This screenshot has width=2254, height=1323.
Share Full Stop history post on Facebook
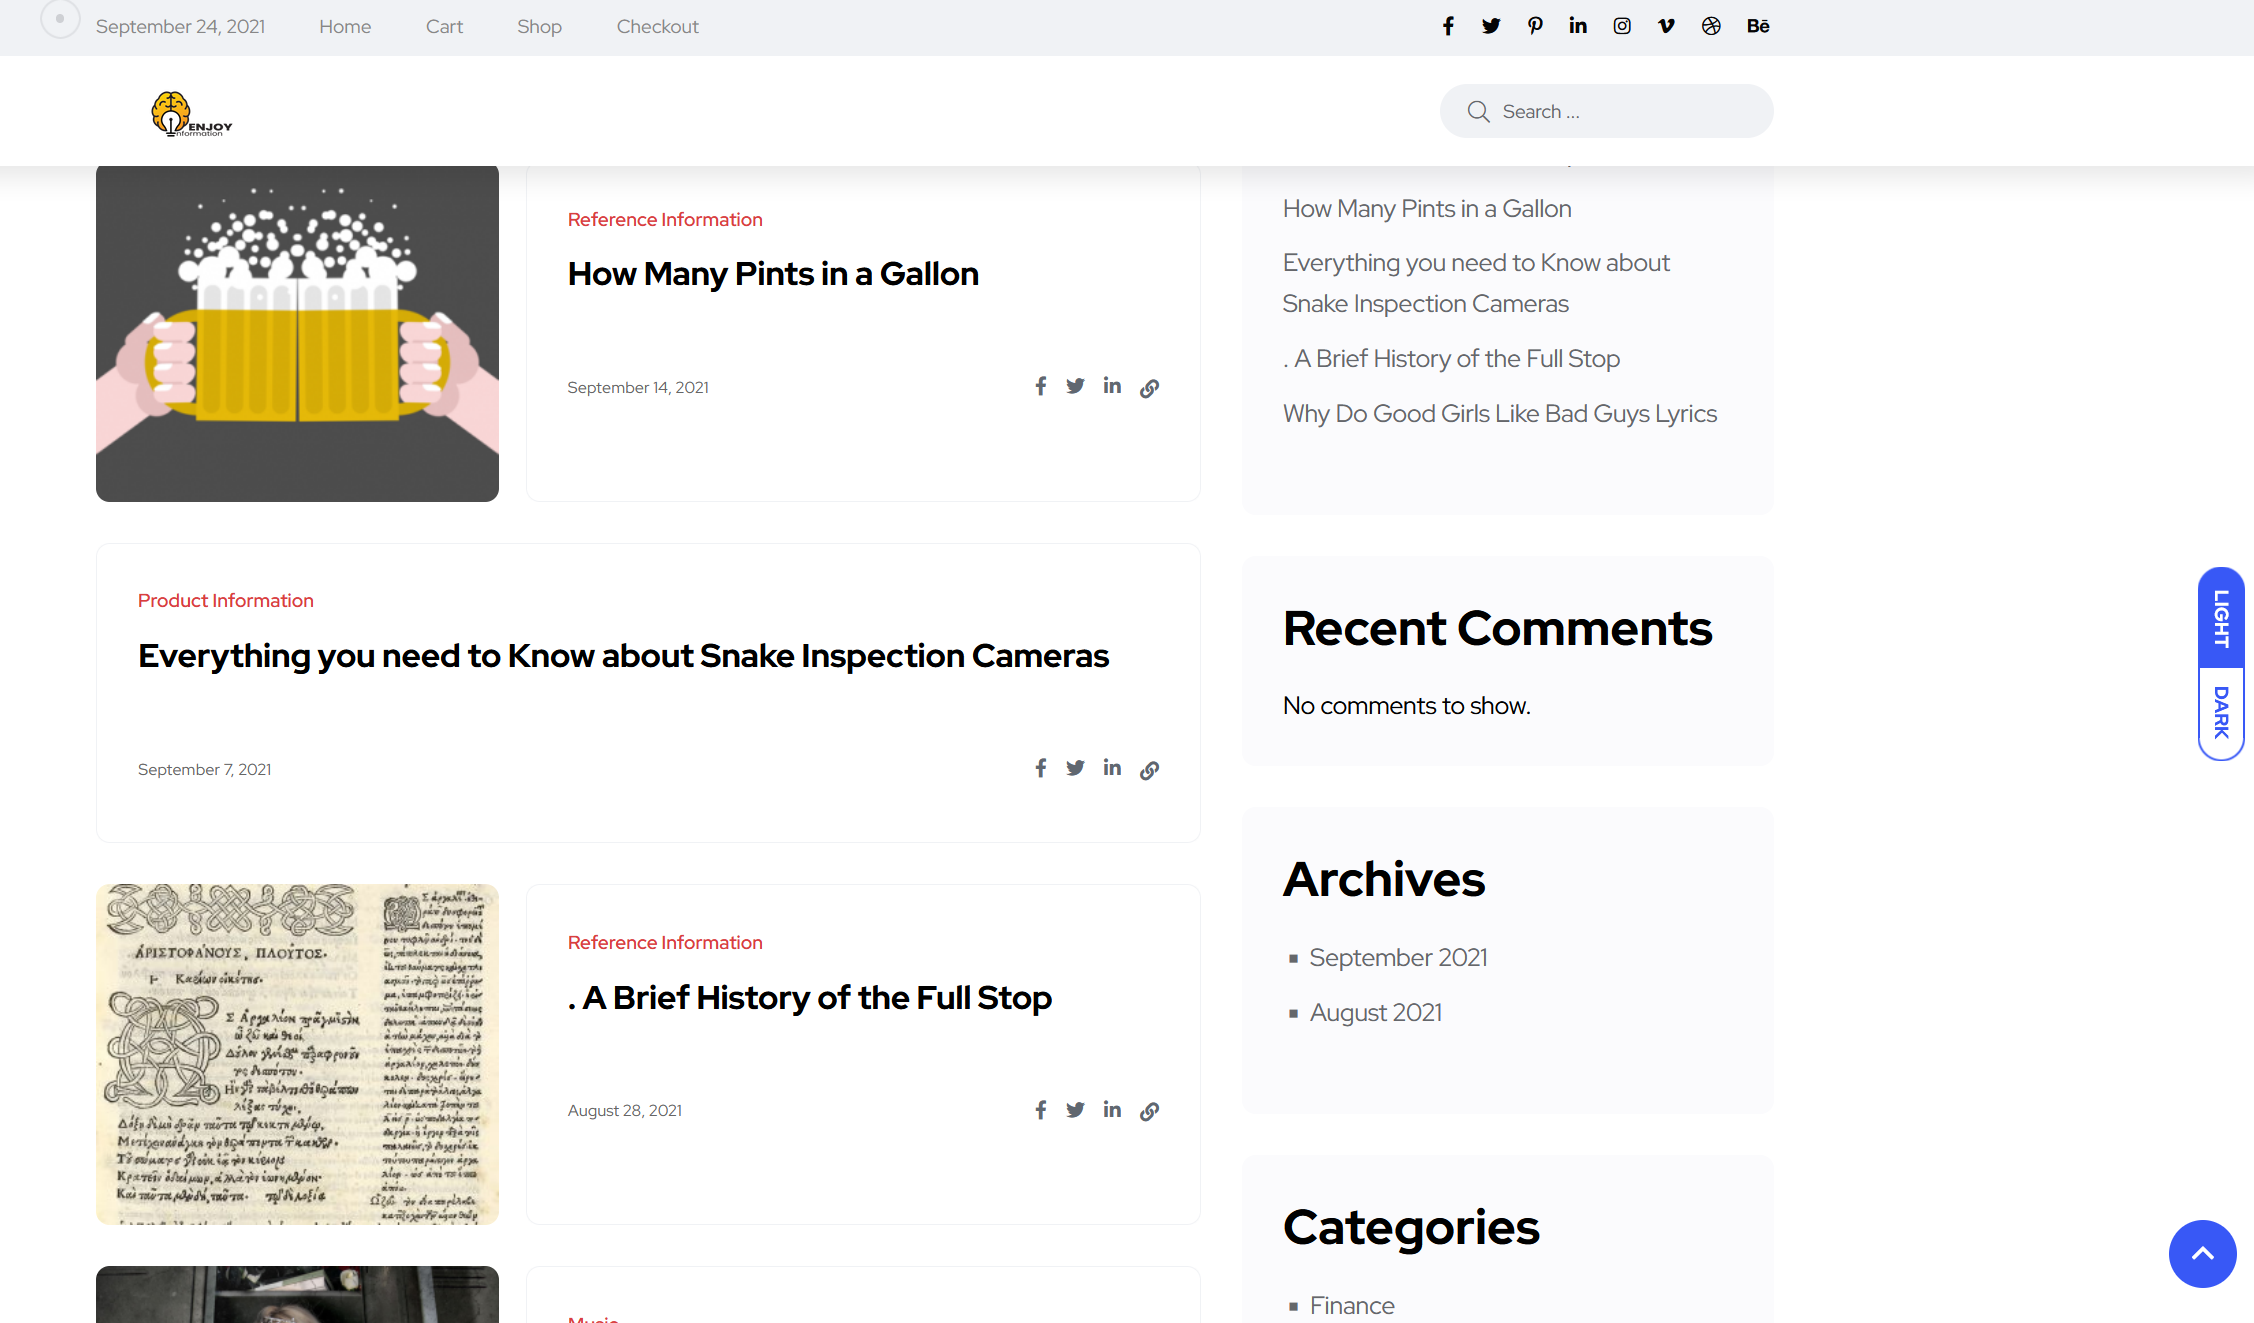1041,1110
